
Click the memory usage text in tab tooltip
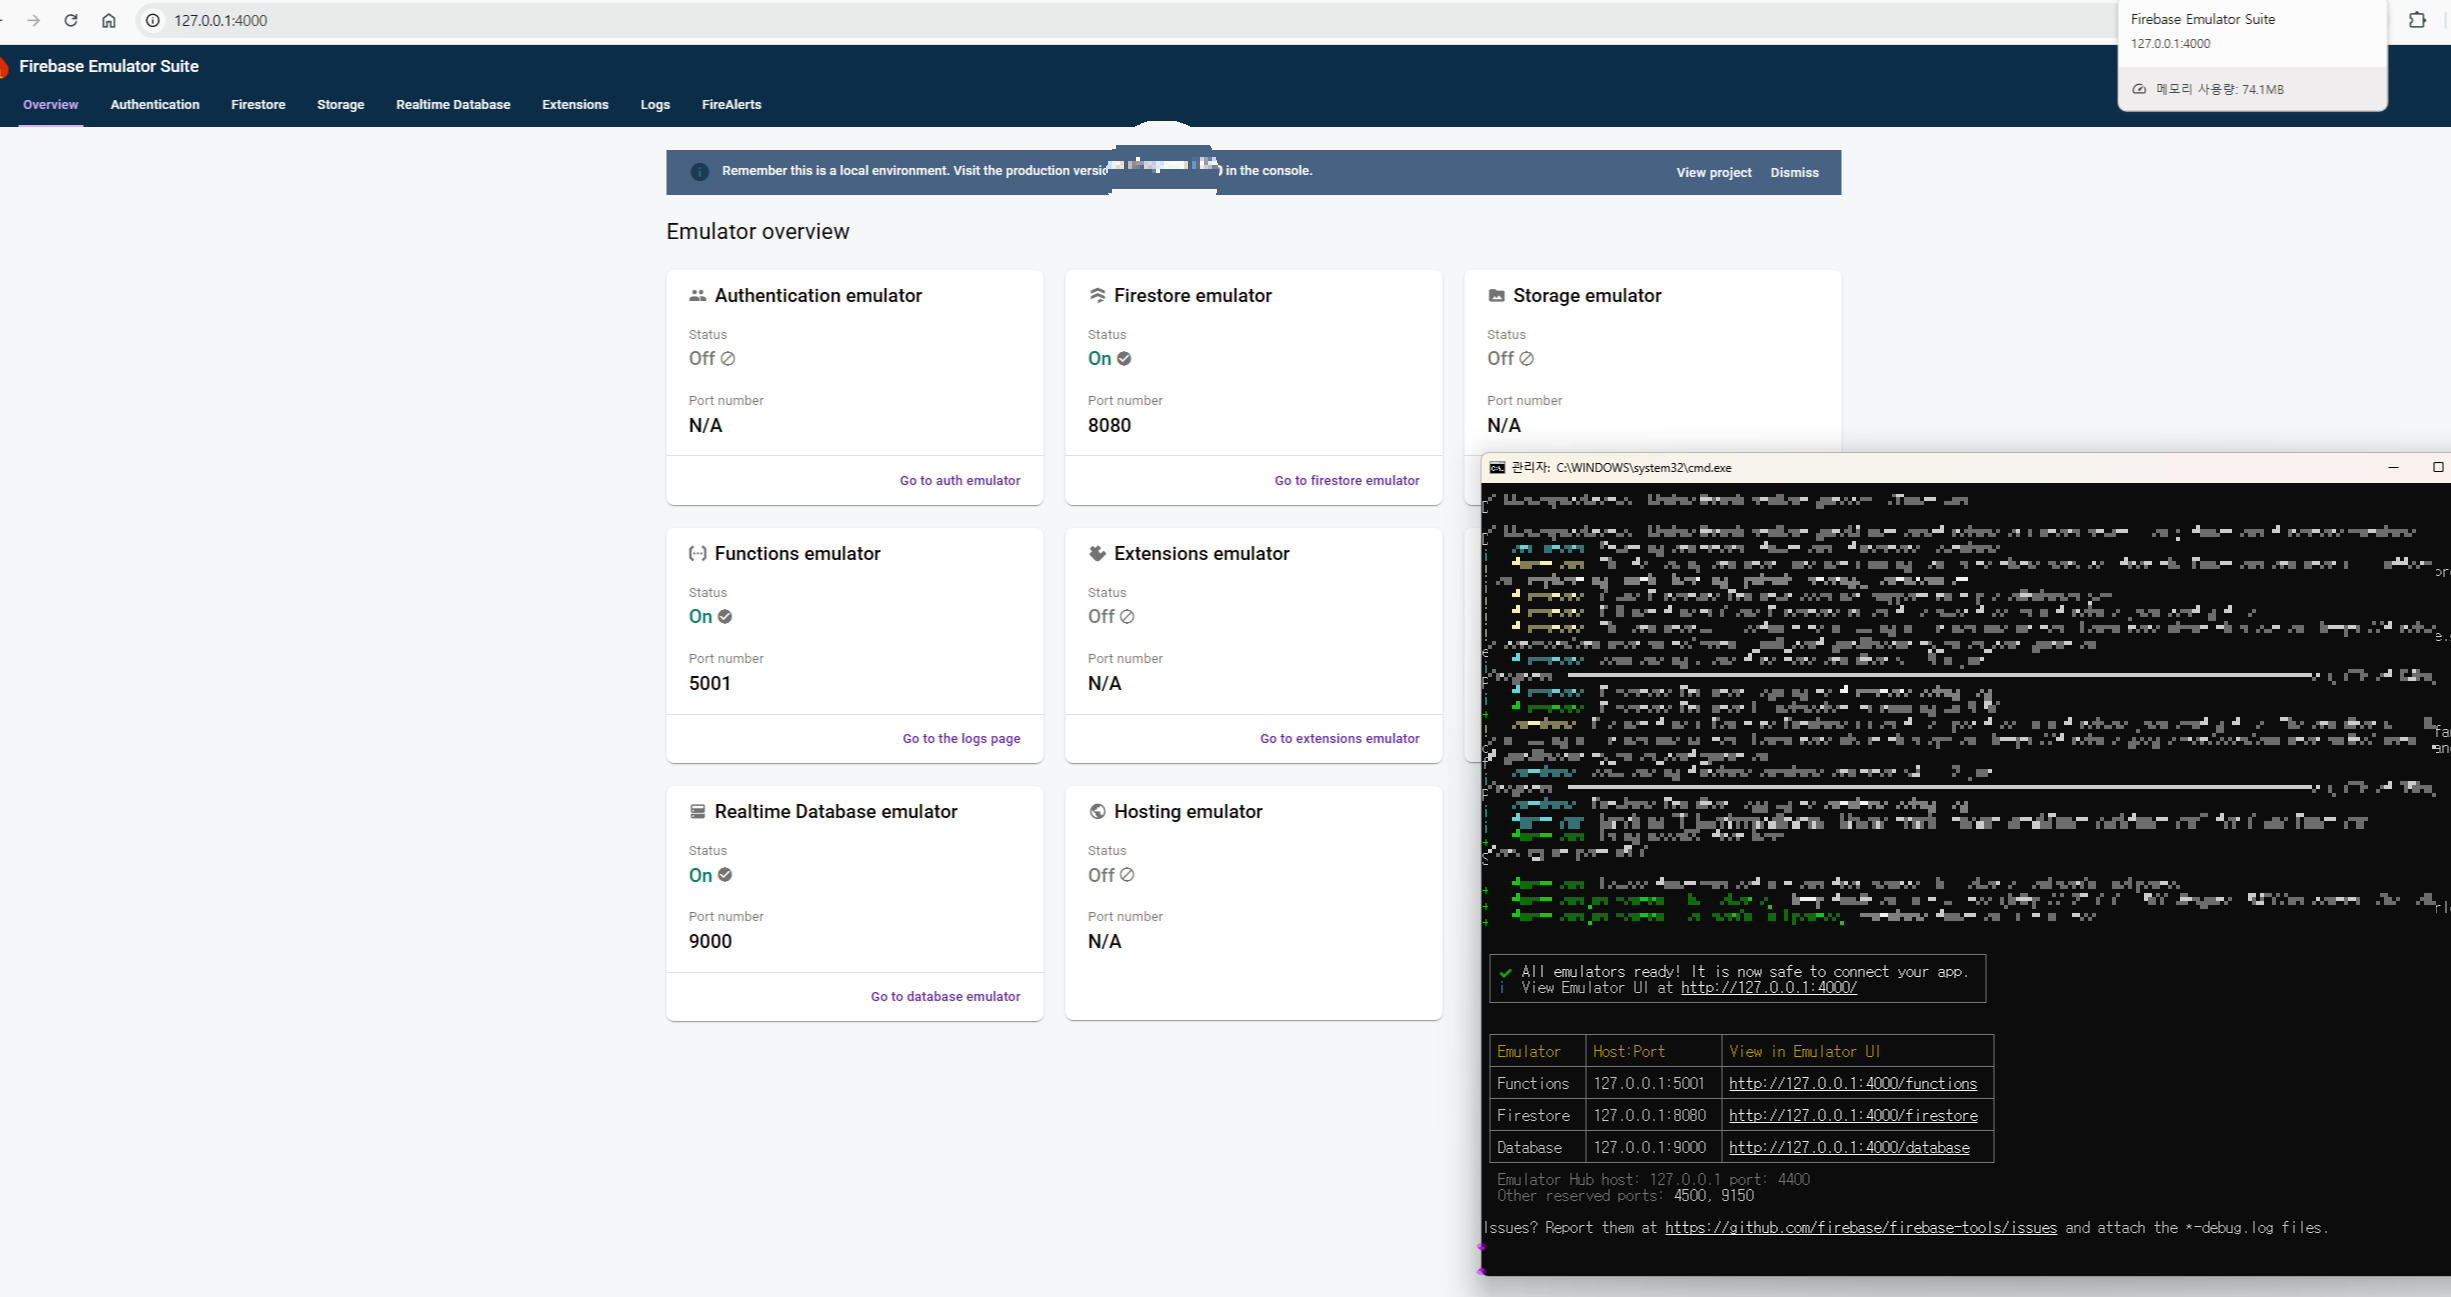pyautogui.click(x=2219, y=89)
